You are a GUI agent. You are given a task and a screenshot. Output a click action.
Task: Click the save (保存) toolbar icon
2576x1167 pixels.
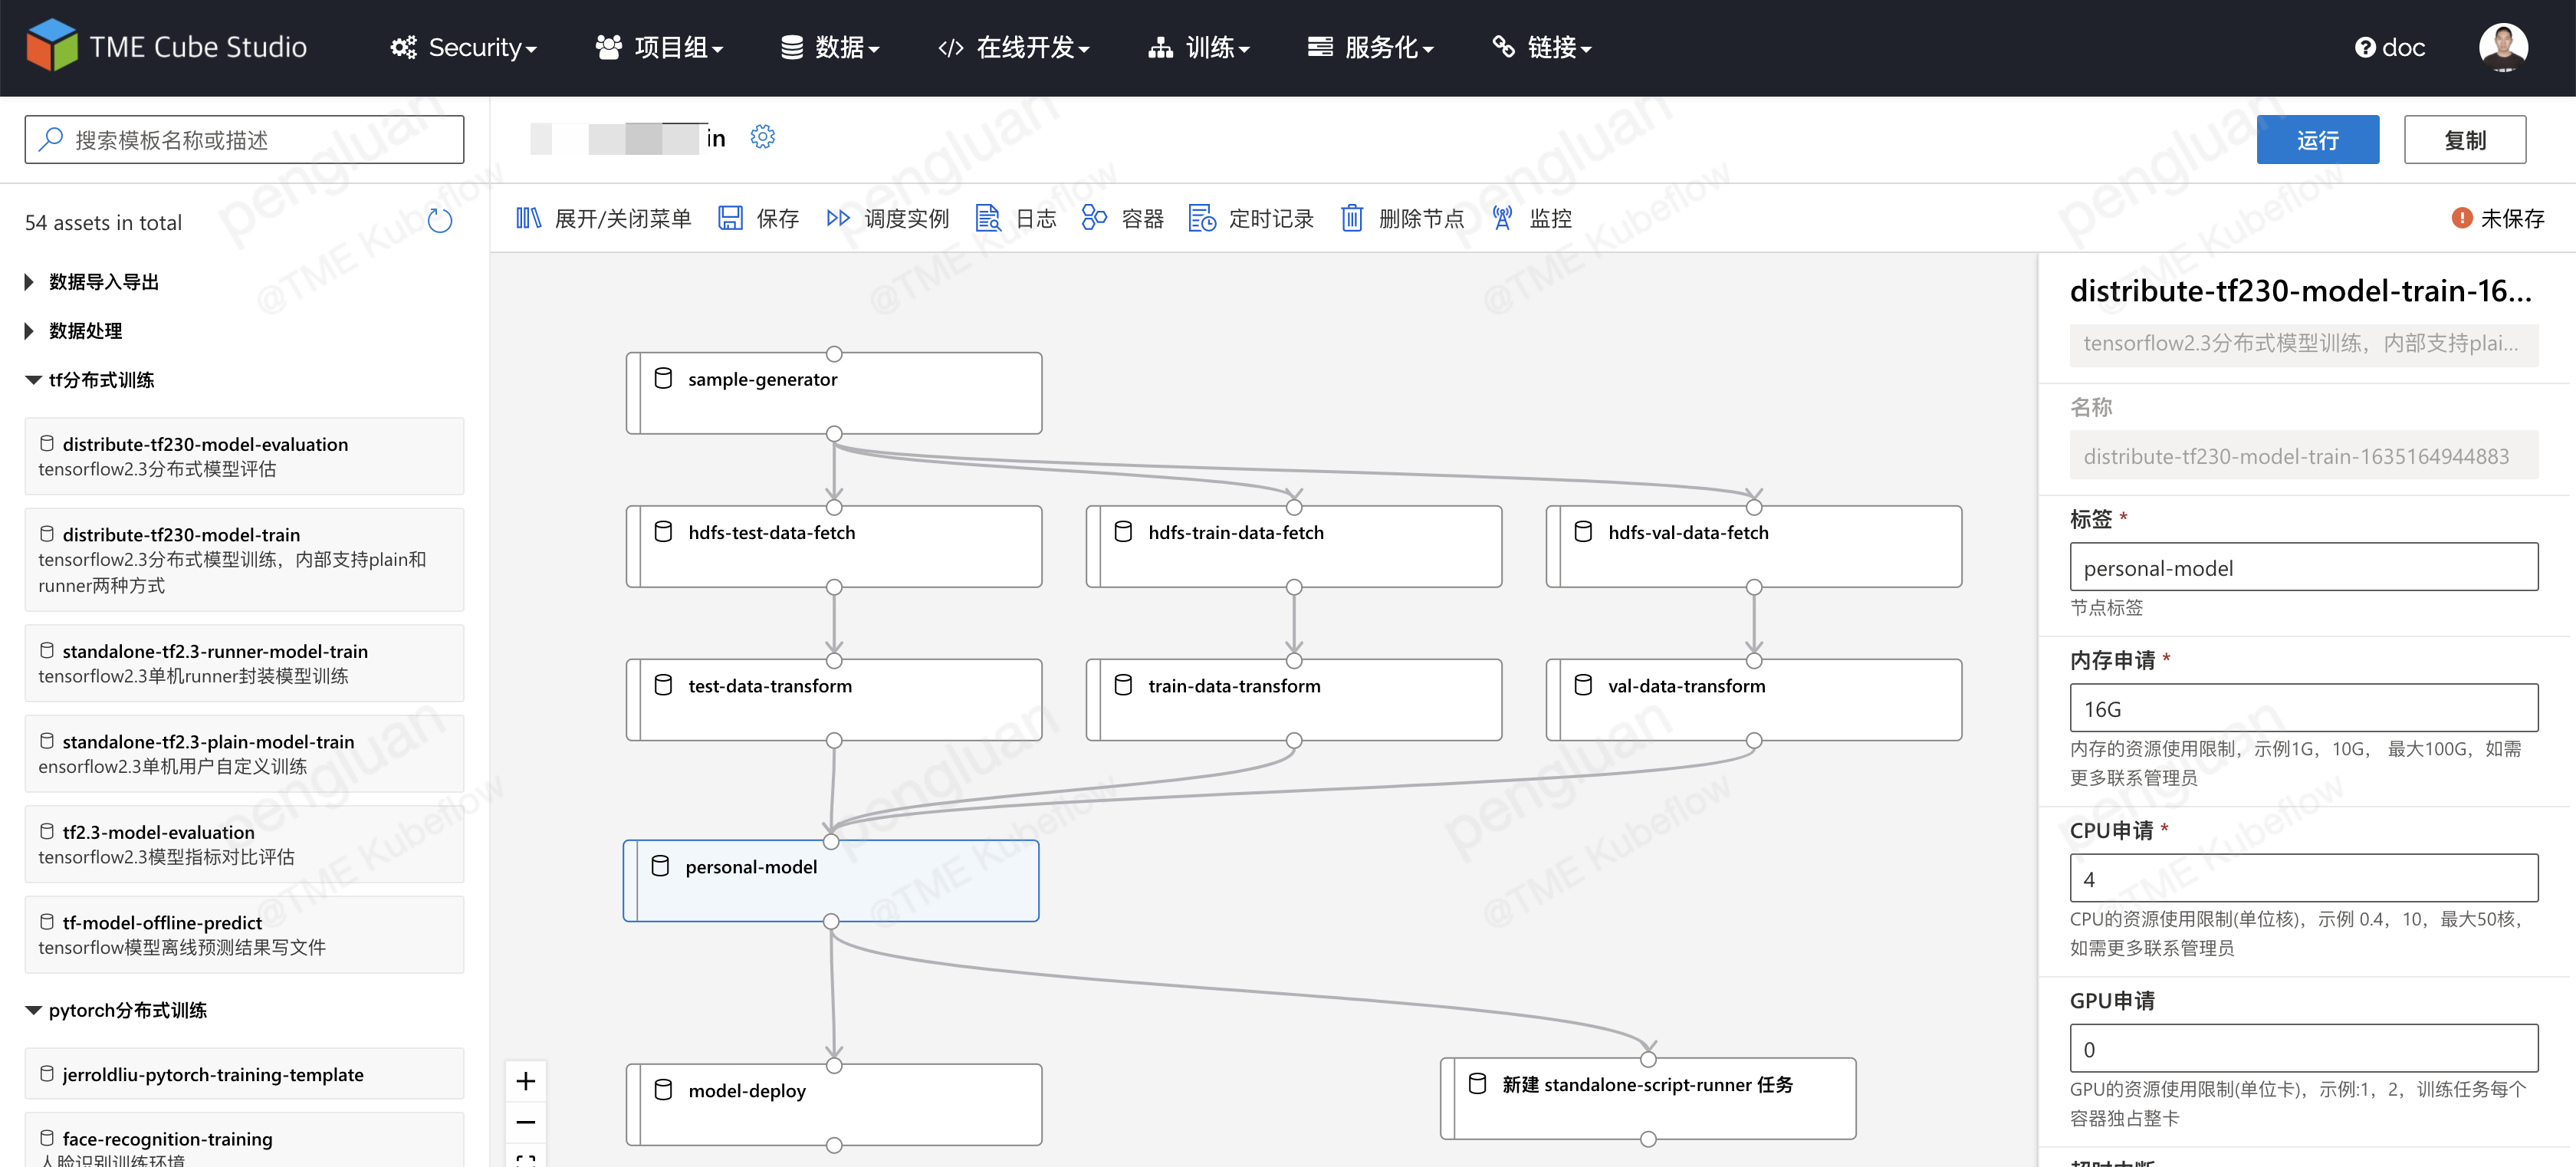click(x=731, y=218)
